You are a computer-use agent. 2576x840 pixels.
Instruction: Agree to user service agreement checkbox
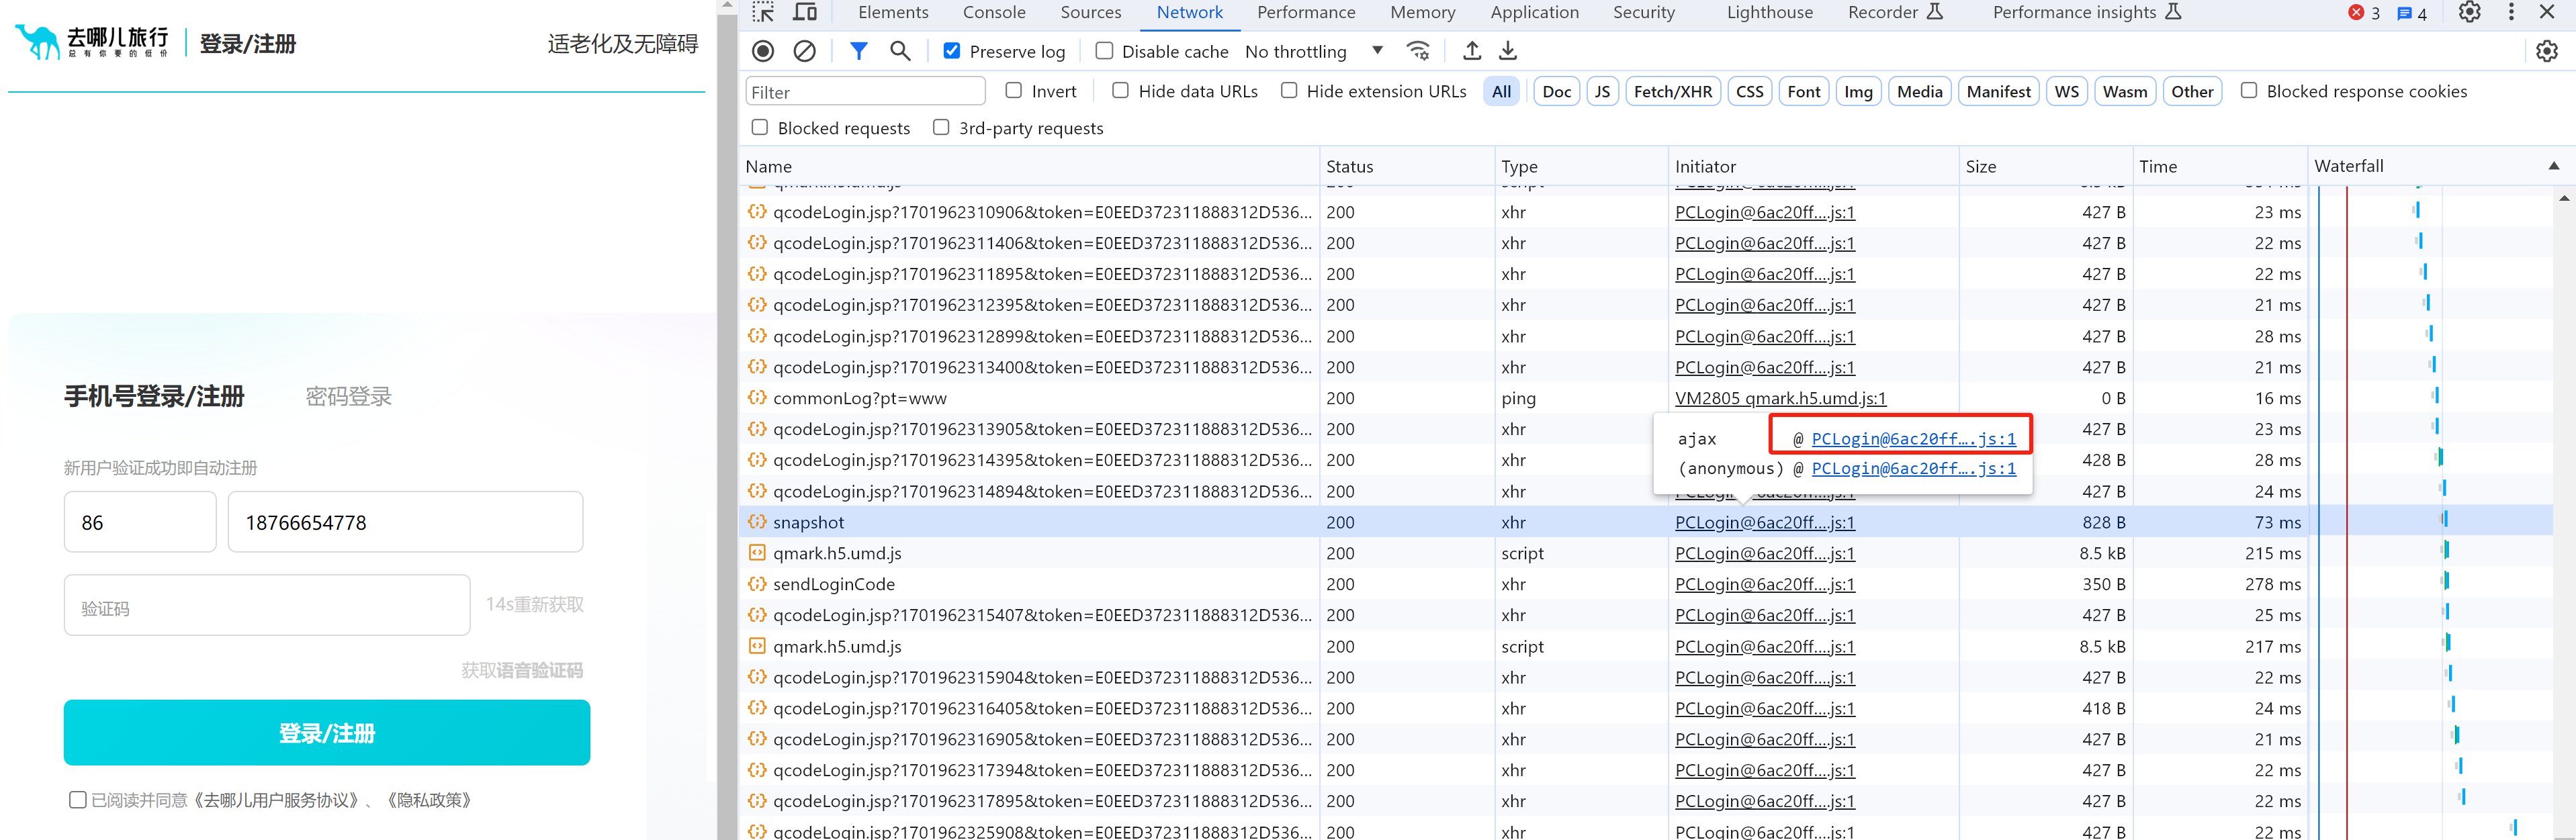pyautogui.click(x=77, y=800)
